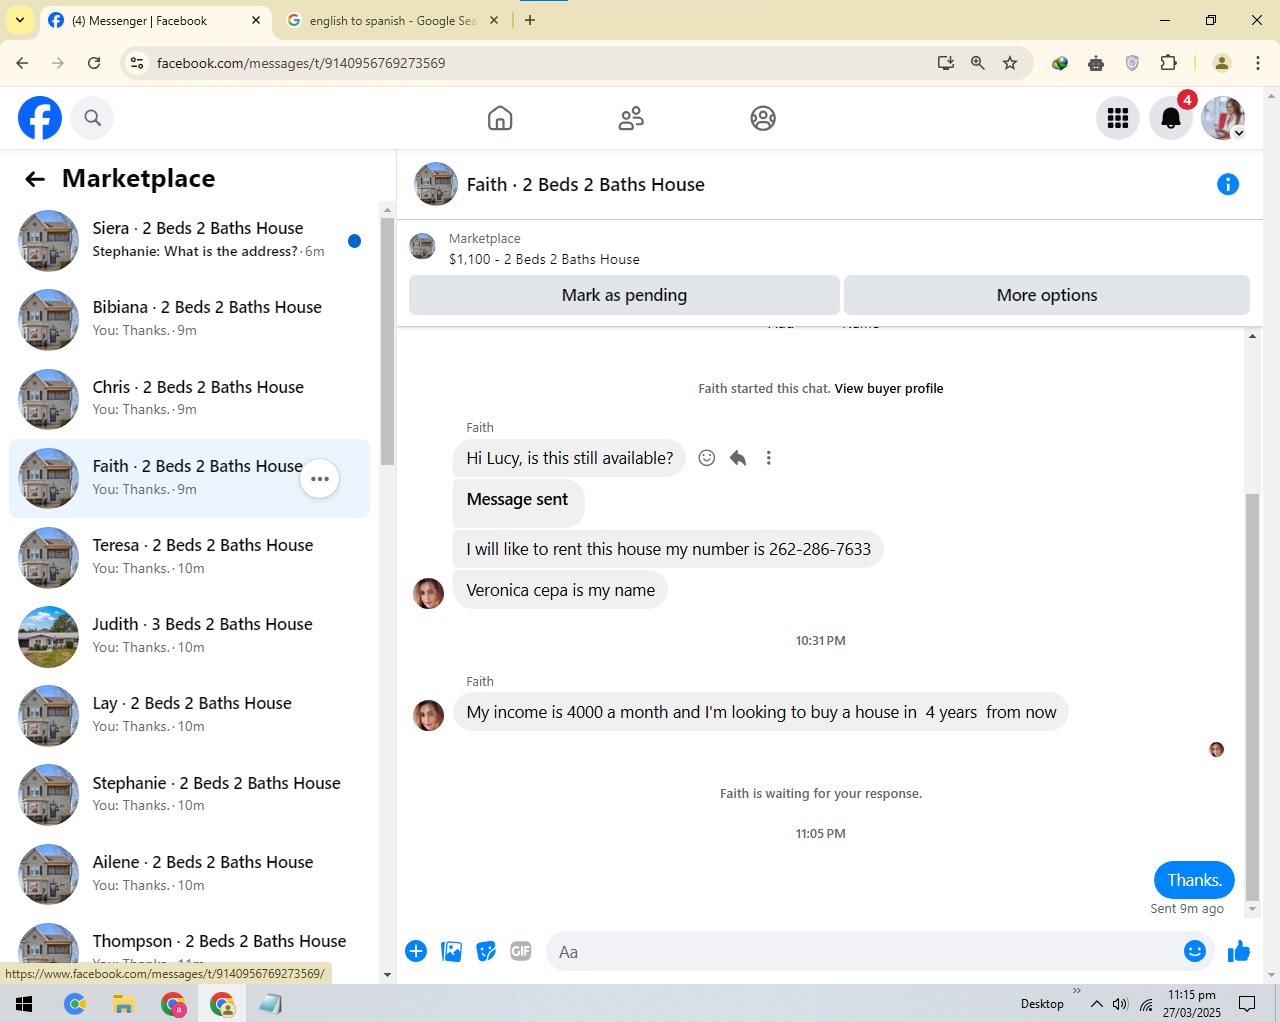Choose a GIF in the composer
1280x1022 pixels.
[521, 951]
